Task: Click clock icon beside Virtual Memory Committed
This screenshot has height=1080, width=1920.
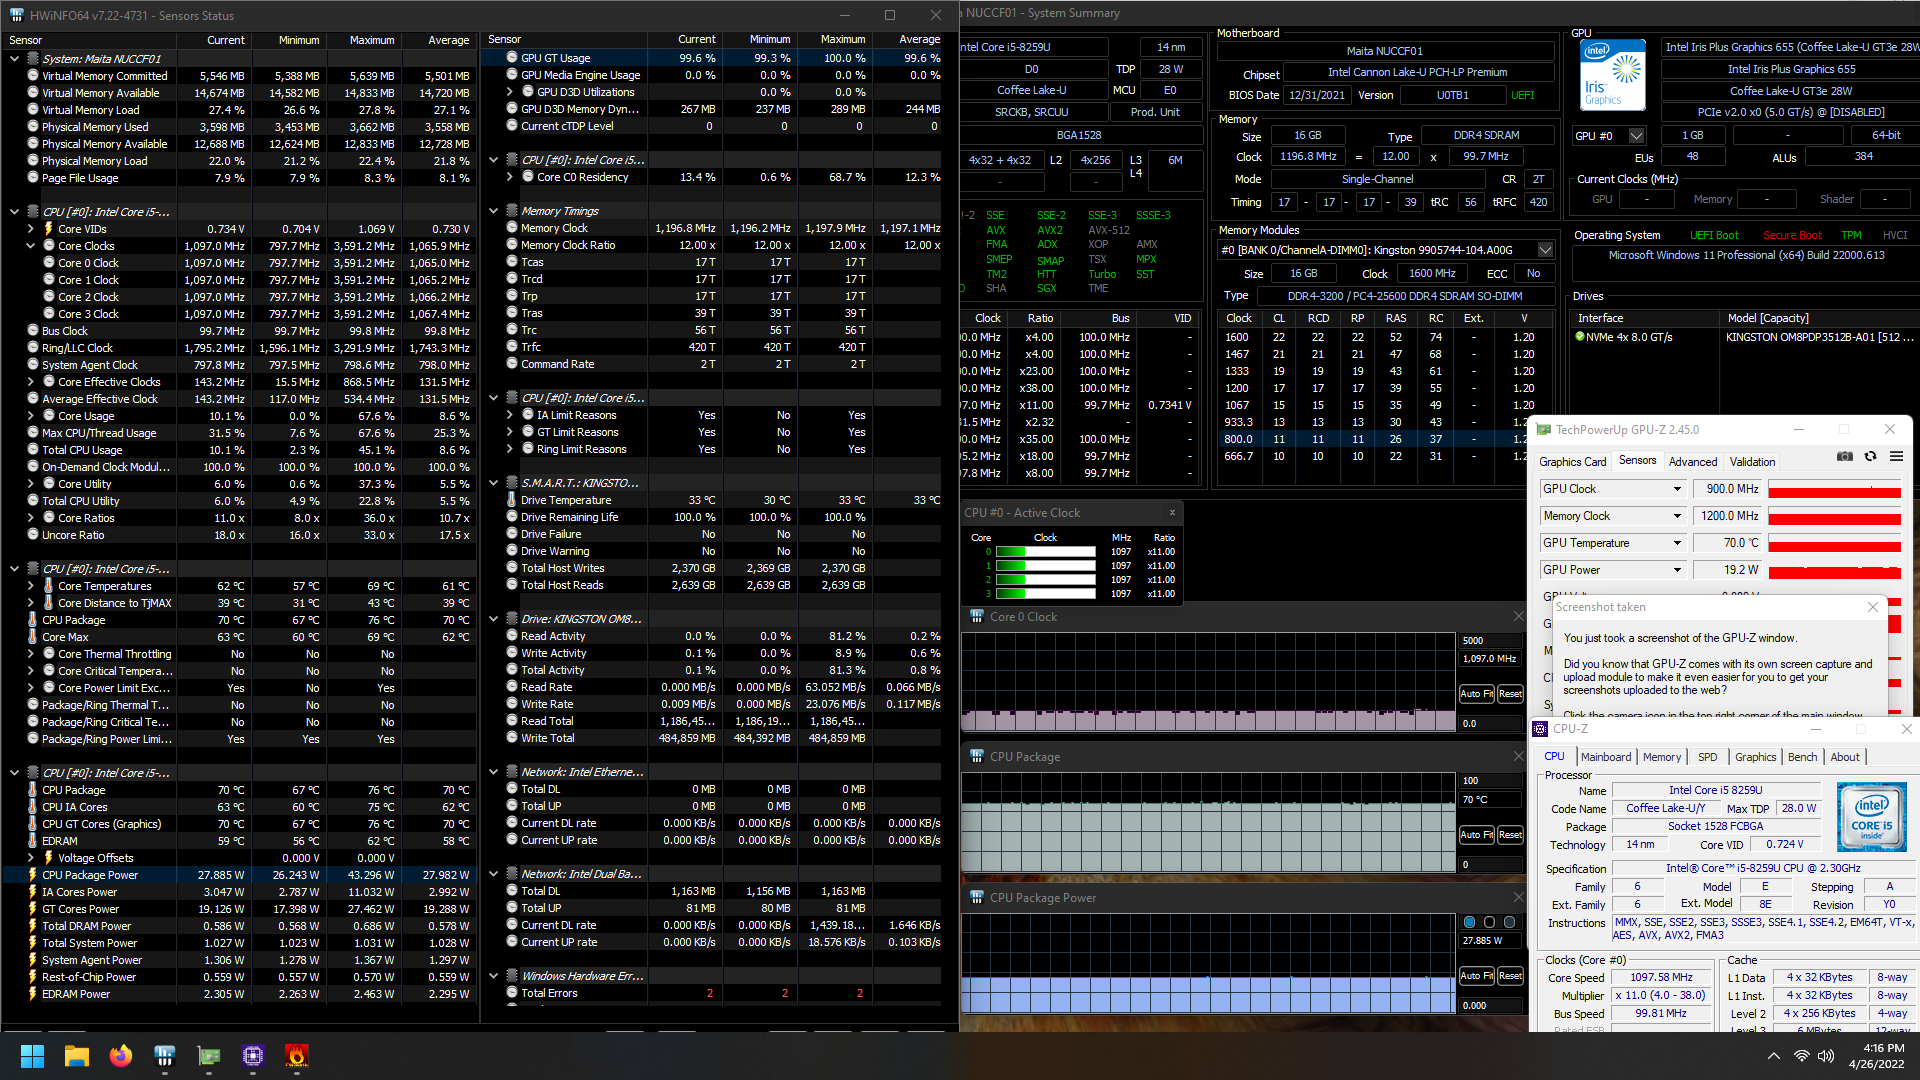Action: tap(33, 75)
